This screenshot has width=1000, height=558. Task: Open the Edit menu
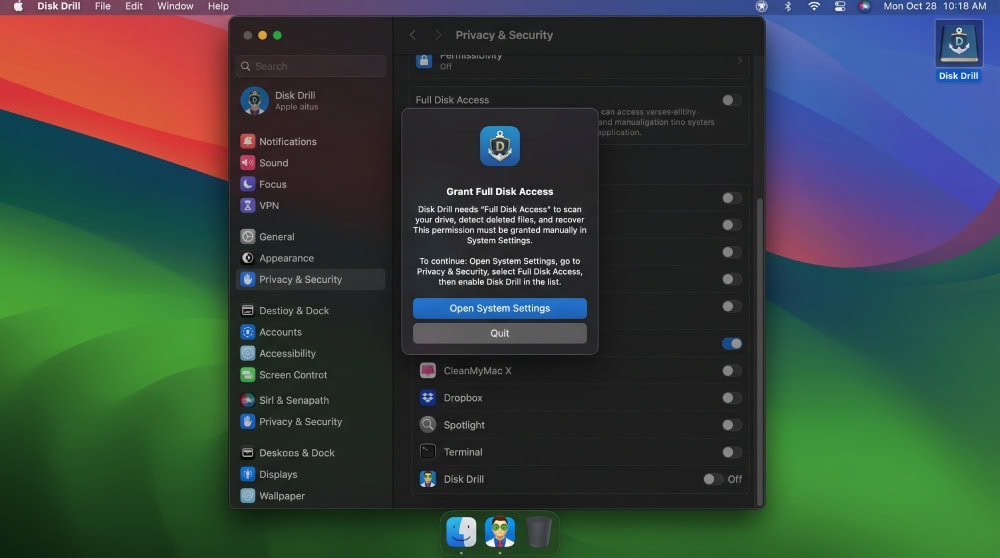(x=134, y=6)
